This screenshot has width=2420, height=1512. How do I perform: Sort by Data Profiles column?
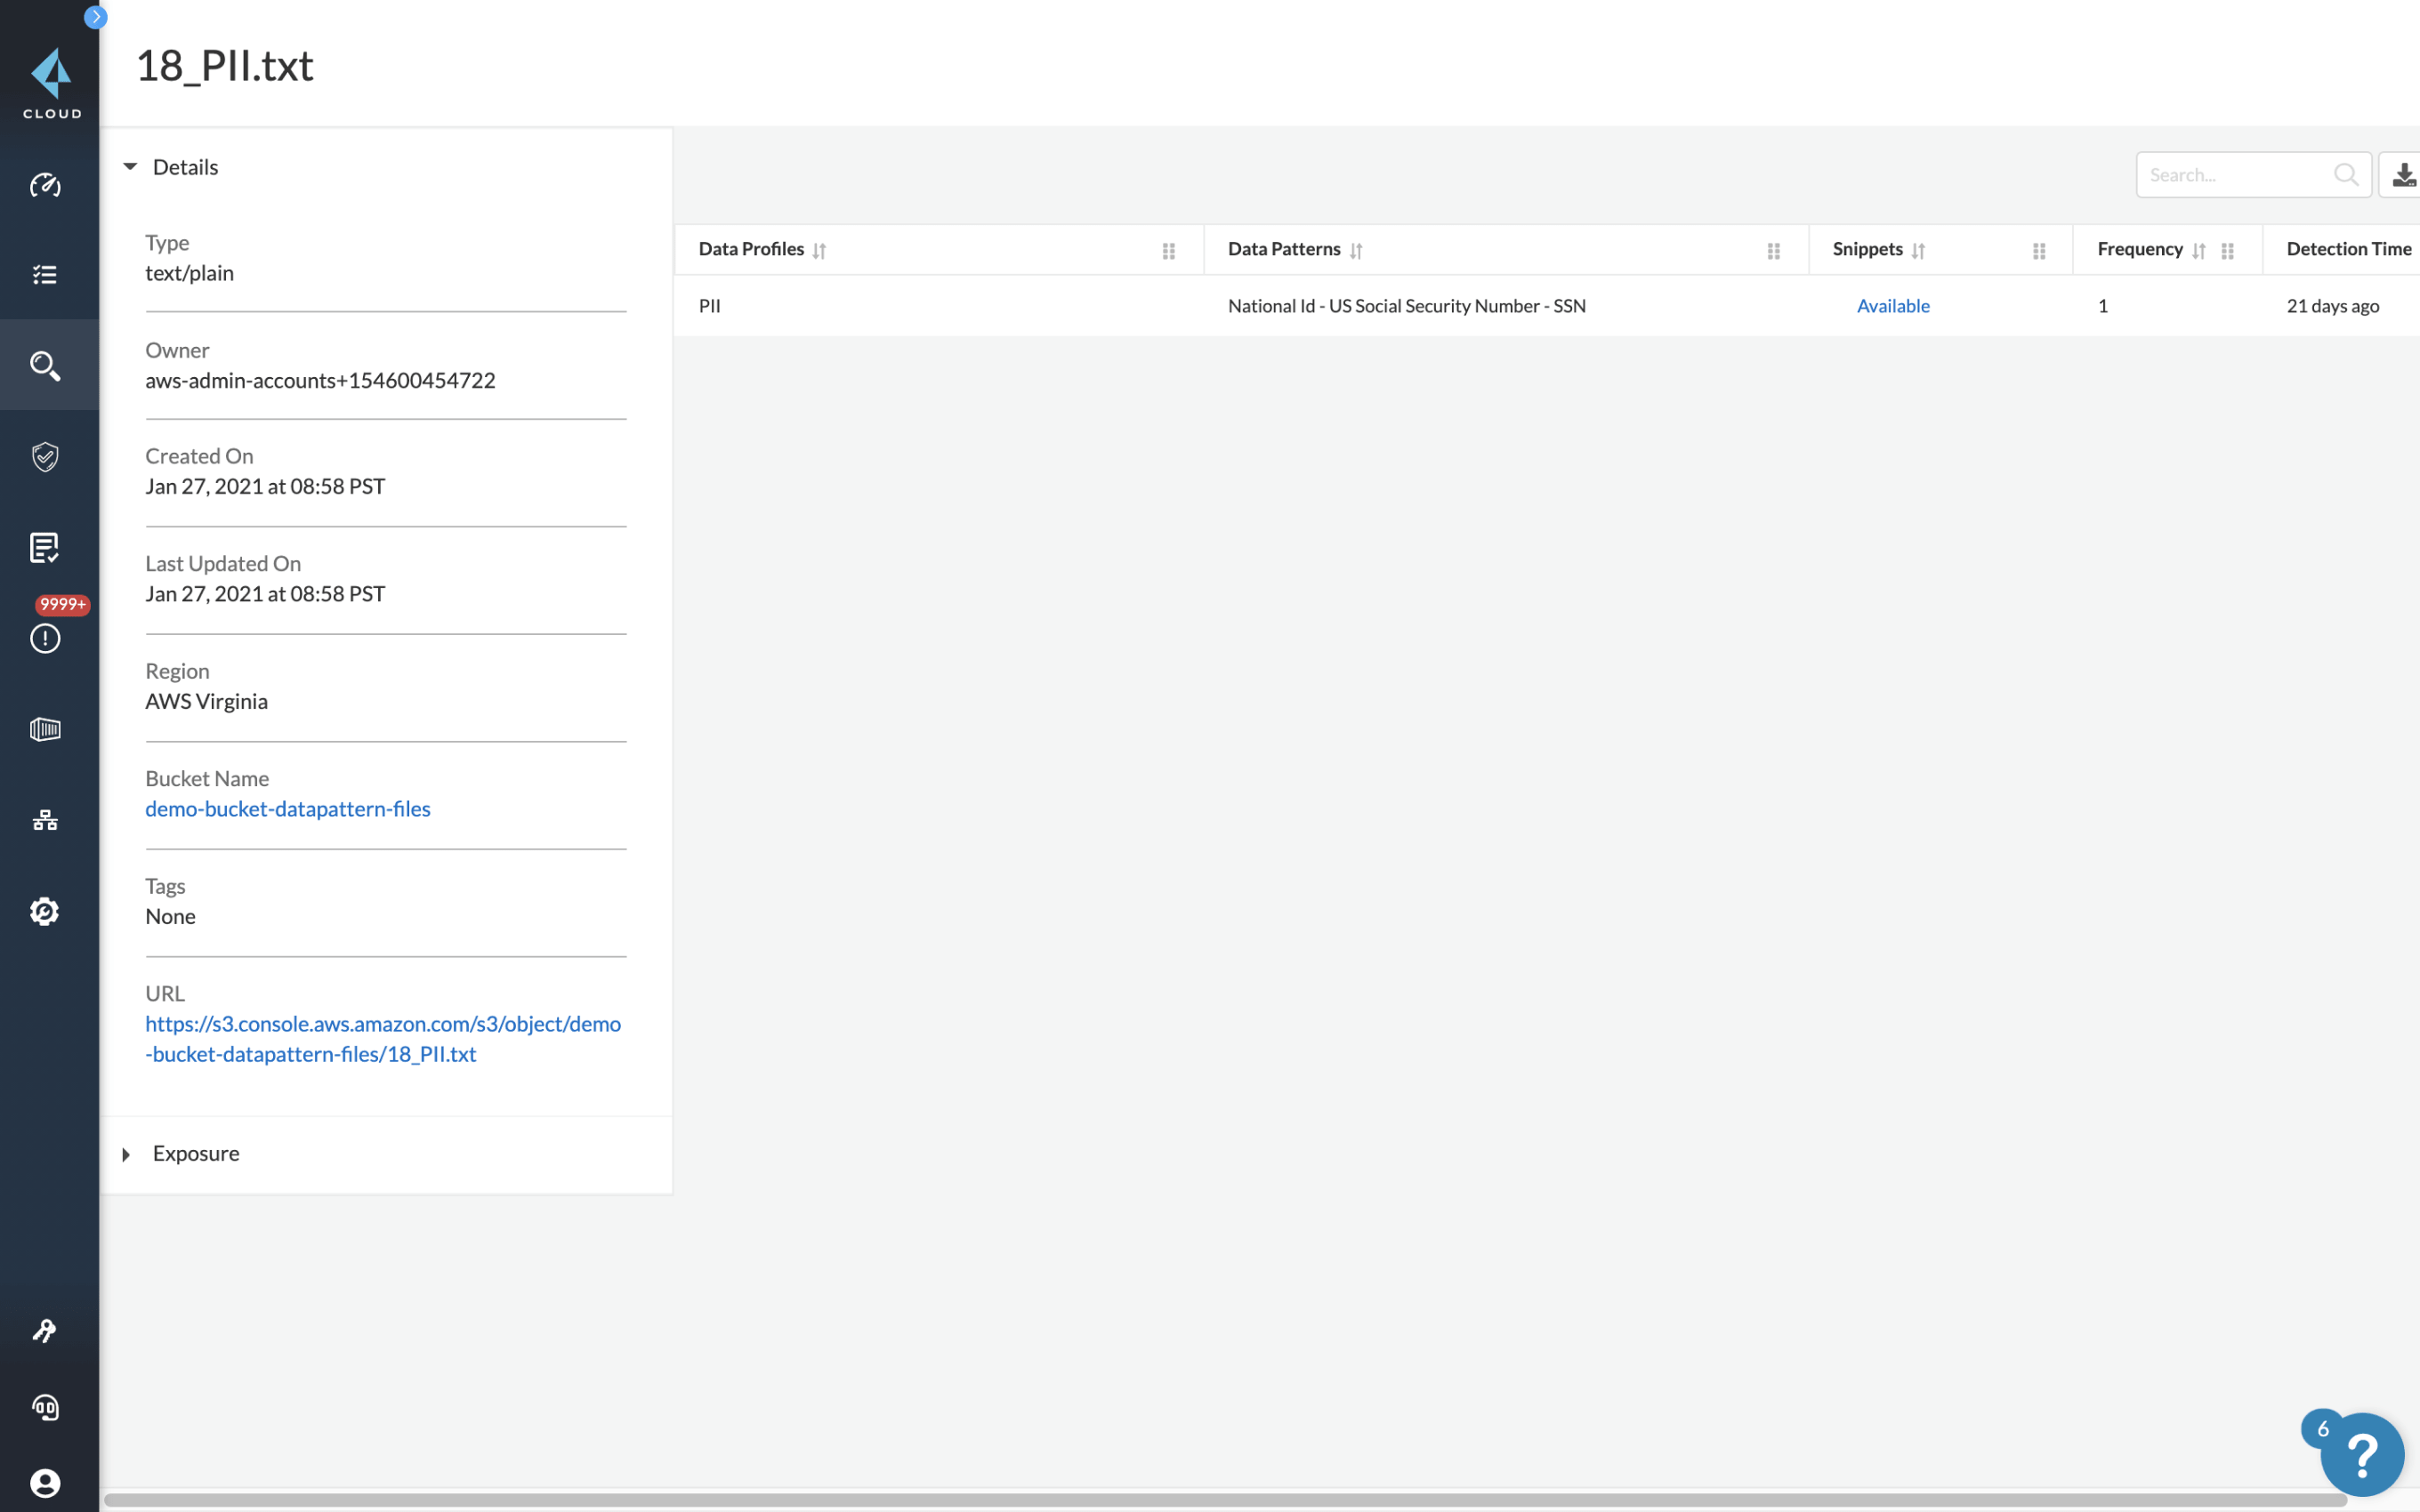pos(819,247)
